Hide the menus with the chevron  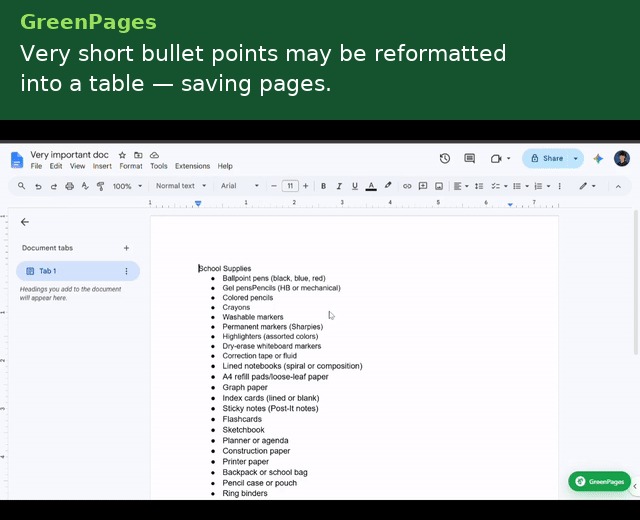pos(618,187)
